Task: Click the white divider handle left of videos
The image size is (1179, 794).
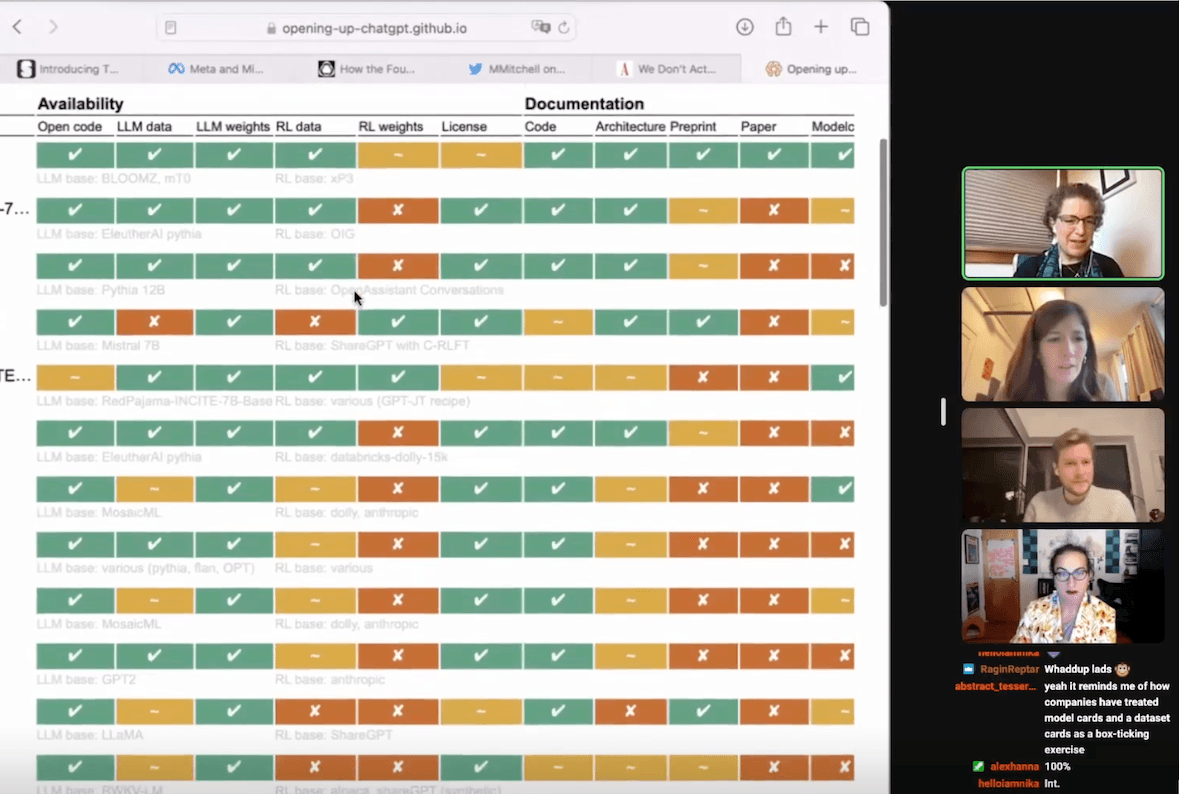Action: [x=943, y=411]
